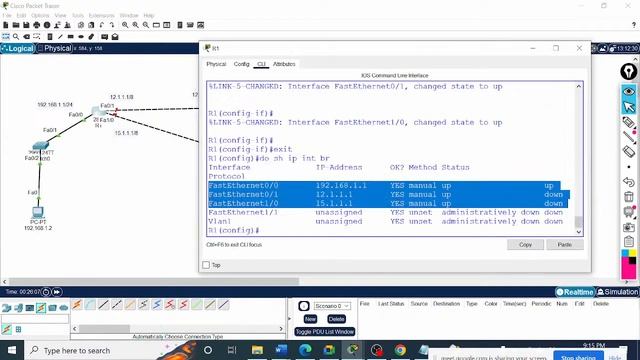This screenshot has height=360, width=640.
Task: Click left arrow of connection list scrollbar
Action: point(74,329)
